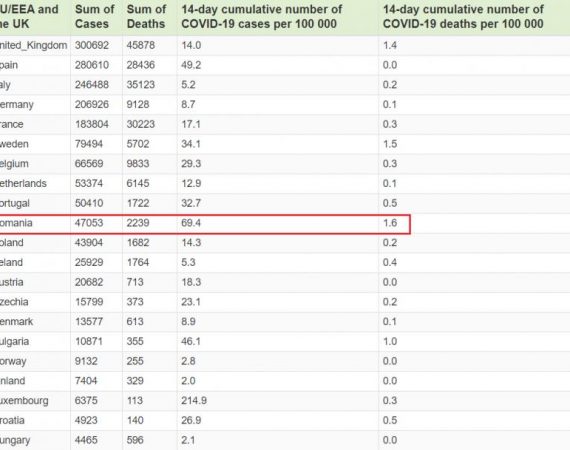Select Romania cases value 47053
This screenshot has height=450, width=570.
(x=89, y=223)
